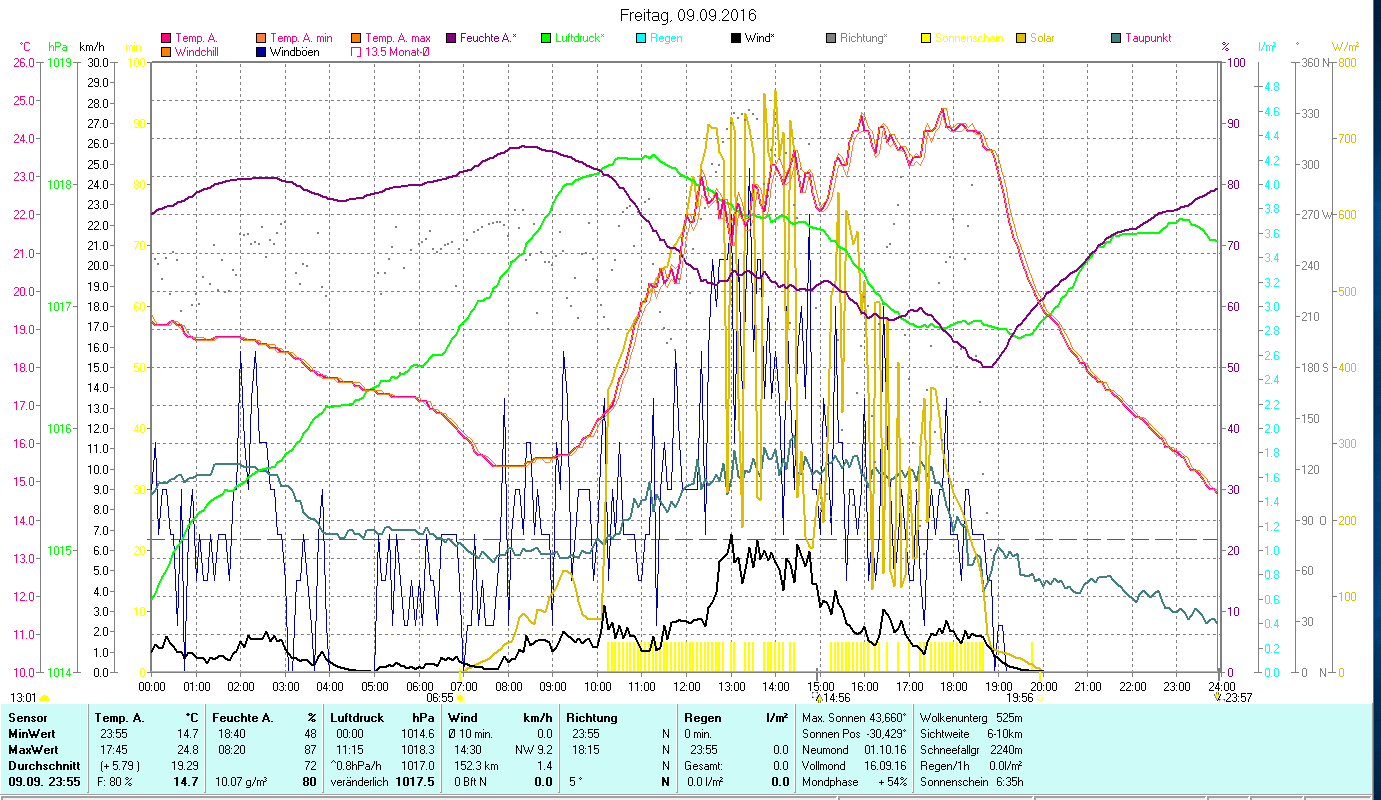Click the Gesamt: rain total label
The image size is (1381, 800).
coord(704,765)
